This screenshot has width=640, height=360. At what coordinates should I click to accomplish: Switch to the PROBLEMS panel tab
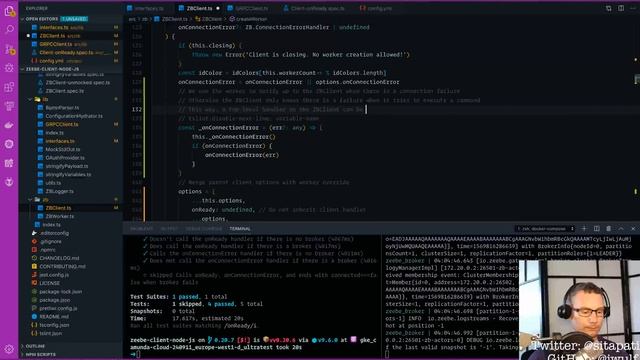141,229
